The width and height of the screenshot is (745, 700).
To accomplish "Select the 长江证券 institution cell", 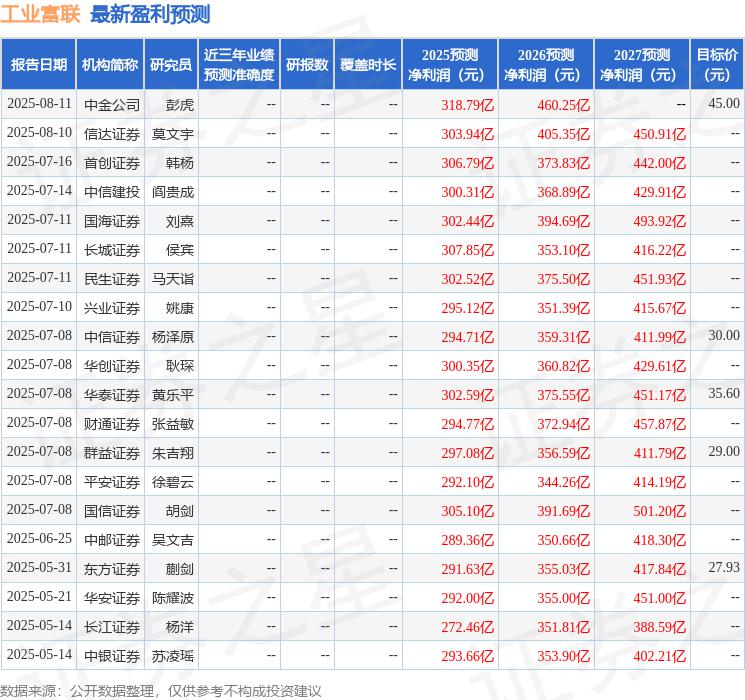I will (x=112, y=627).
